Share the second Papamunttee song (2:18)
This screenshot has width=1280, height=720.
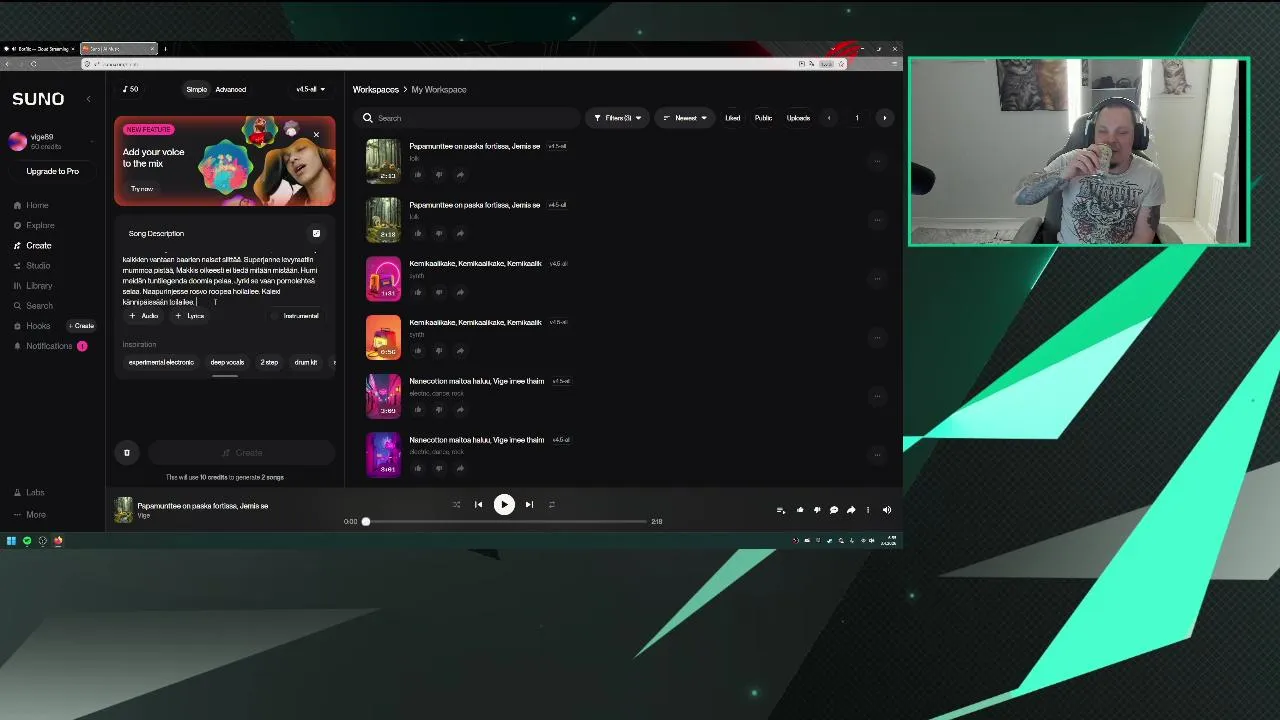(x=460, y=234)
